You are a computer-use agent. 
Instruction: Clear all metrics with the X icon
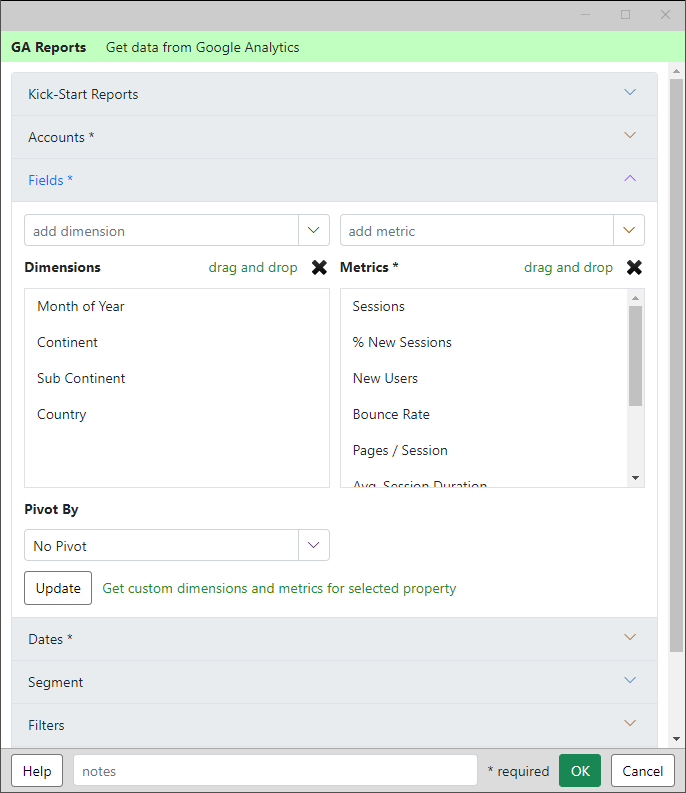pyautogui.click(x=634, y=267)
